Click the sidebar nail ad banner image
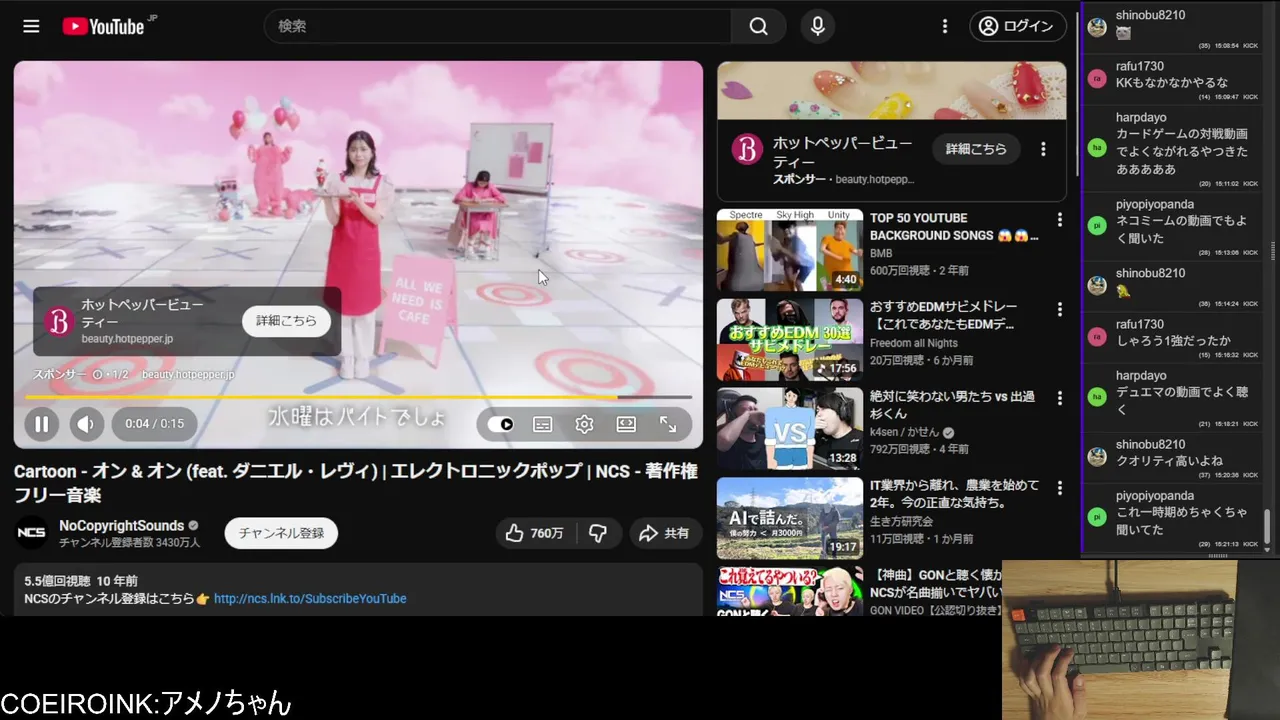This screenshot has height=720, width=1280. [x=892, y=90]
